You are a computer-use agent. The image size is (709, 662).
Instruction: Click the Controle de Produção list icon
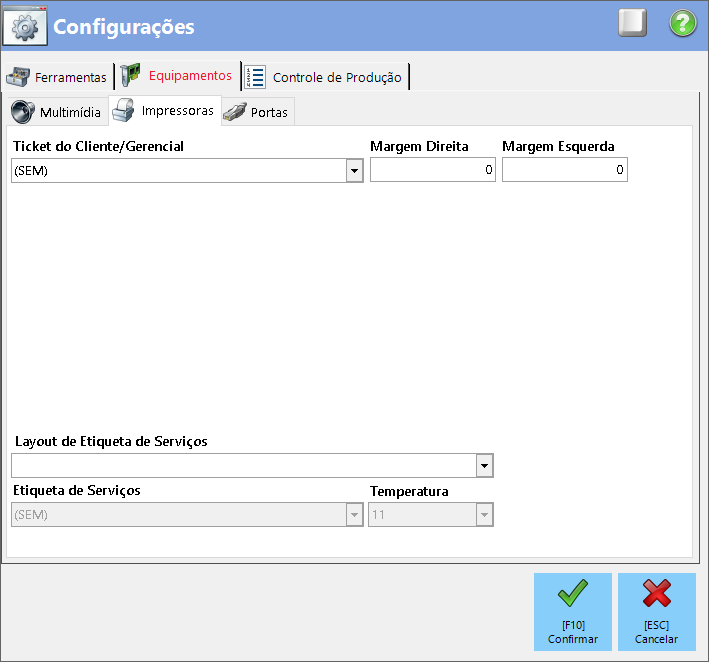(256, 77)
